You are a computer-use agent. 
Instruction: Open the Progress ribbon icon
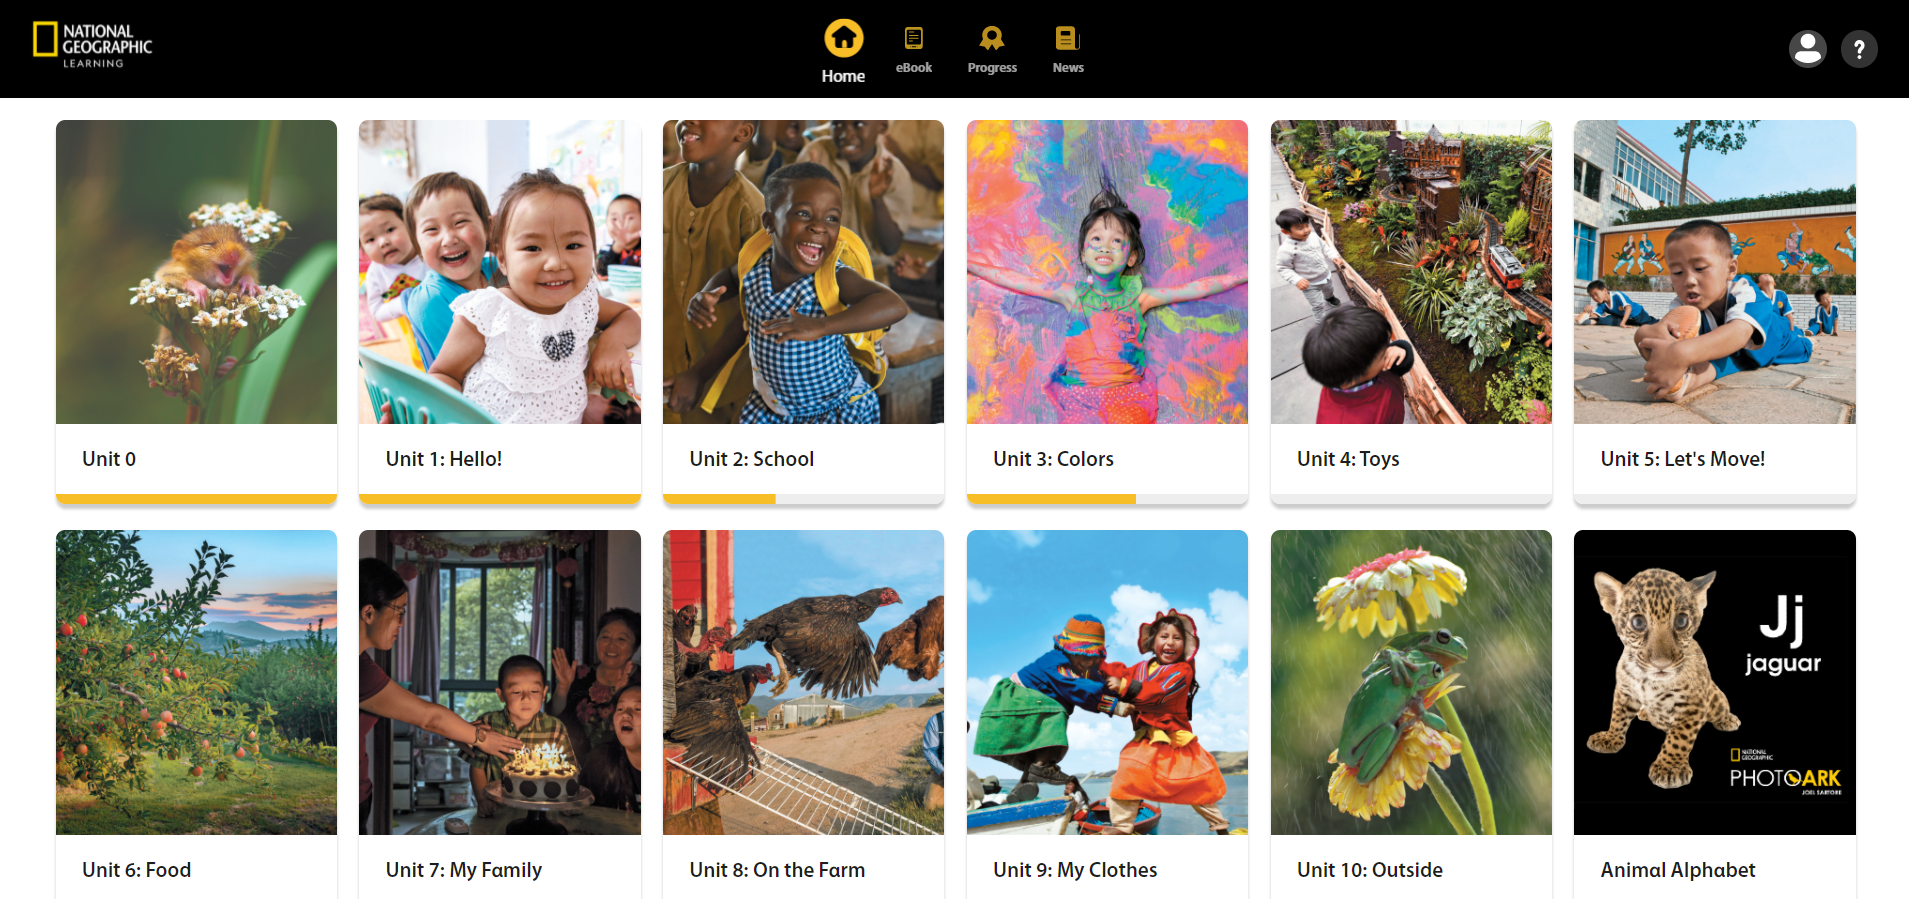pyautogui.click(x=991, y=39)
